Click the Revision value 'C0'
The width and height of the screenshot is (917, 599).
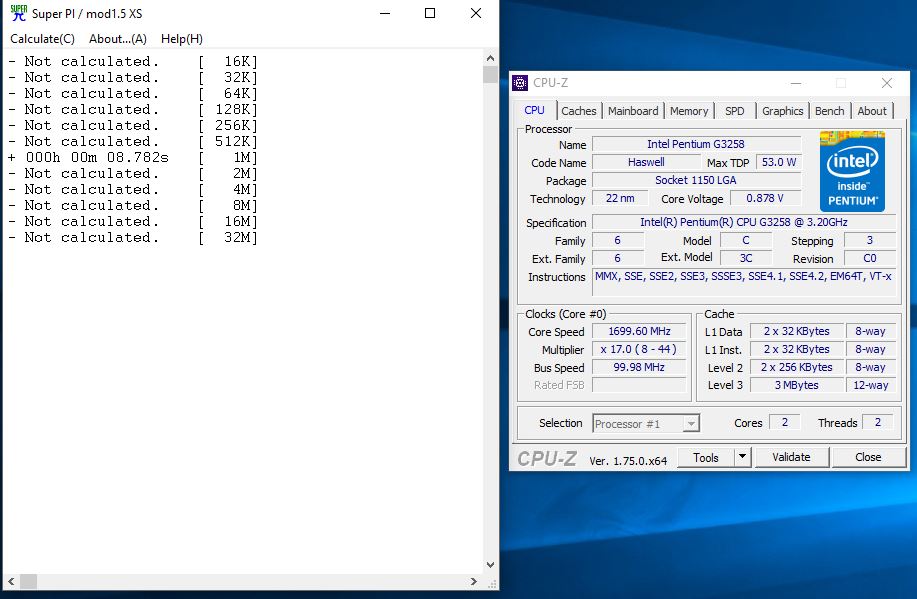pyautogui.click(x=870, y=259)
